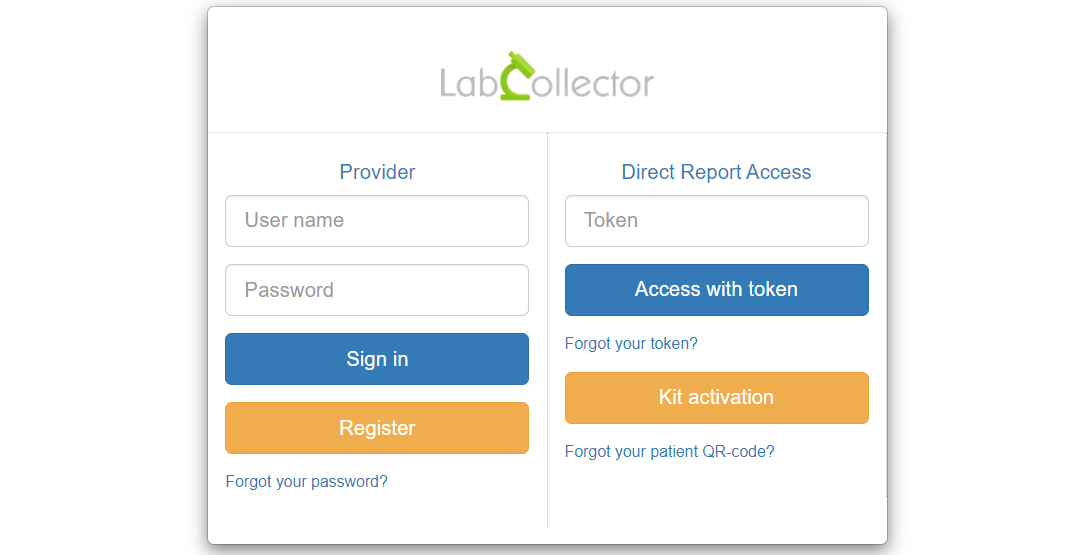The height and width of the screenshot is (555, 1072).
Task: Follow the Forgot your password link
Action: click(306, 481)
